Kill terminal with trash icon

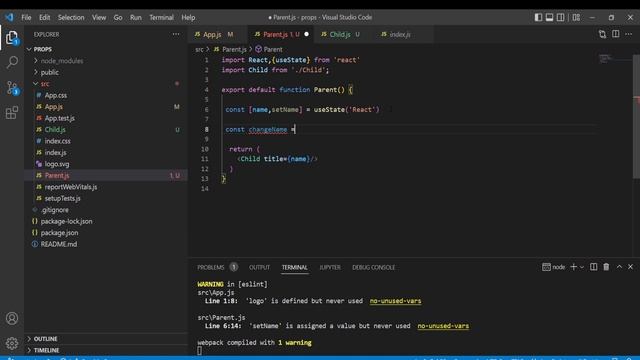(606, 267)
